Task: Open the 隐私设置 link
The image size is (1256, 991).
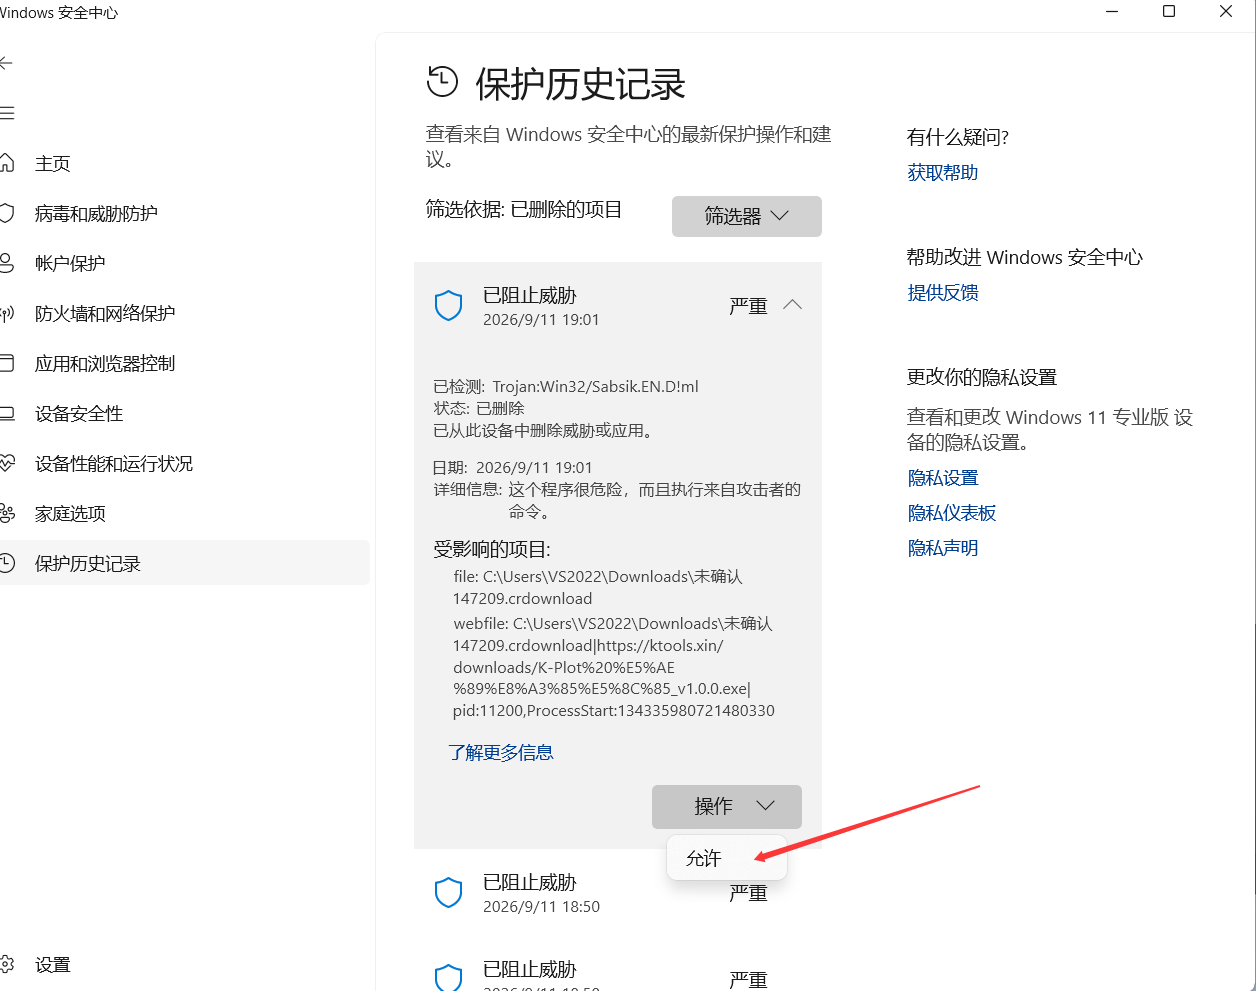Action: pyautogui.click(x=943, y=478)
